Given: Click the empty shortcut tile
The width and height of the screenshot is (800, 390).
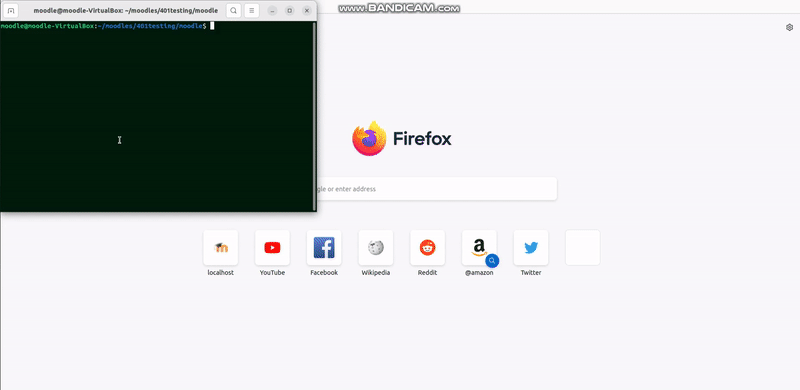Looking at the screenshot, I should pos(583,248).
